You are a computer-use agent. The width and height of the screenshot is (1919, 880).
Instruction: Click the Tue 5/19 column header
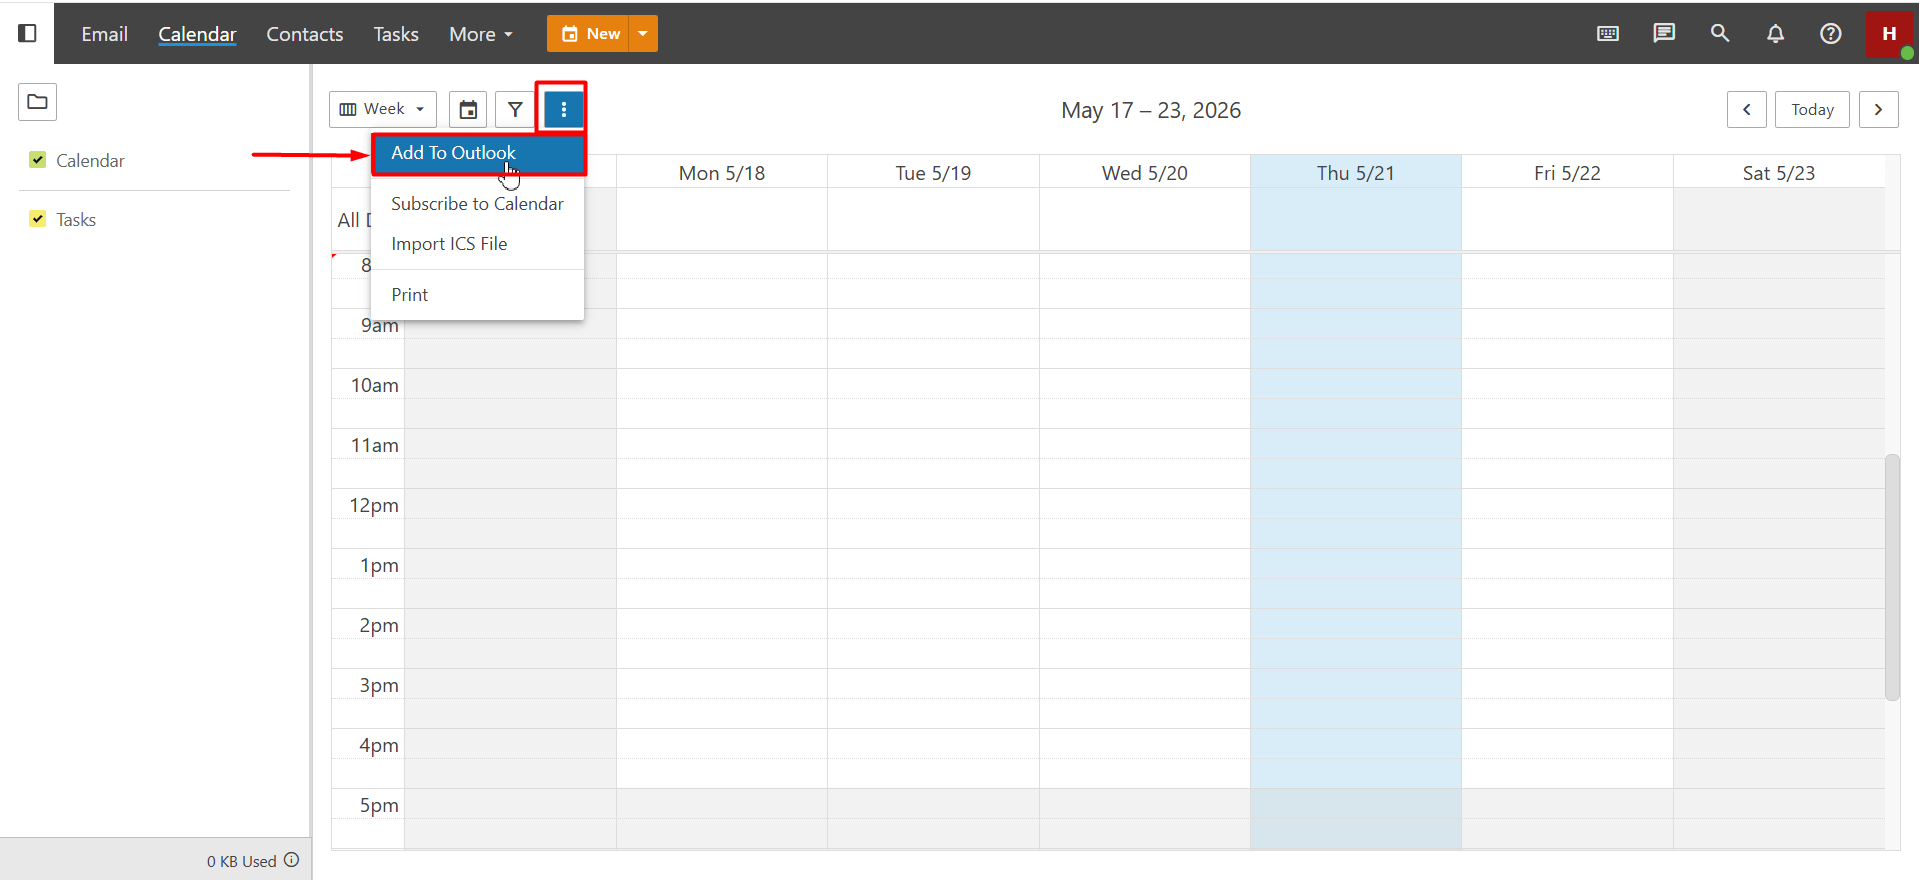pyautogui.click(x=933, y=173)
